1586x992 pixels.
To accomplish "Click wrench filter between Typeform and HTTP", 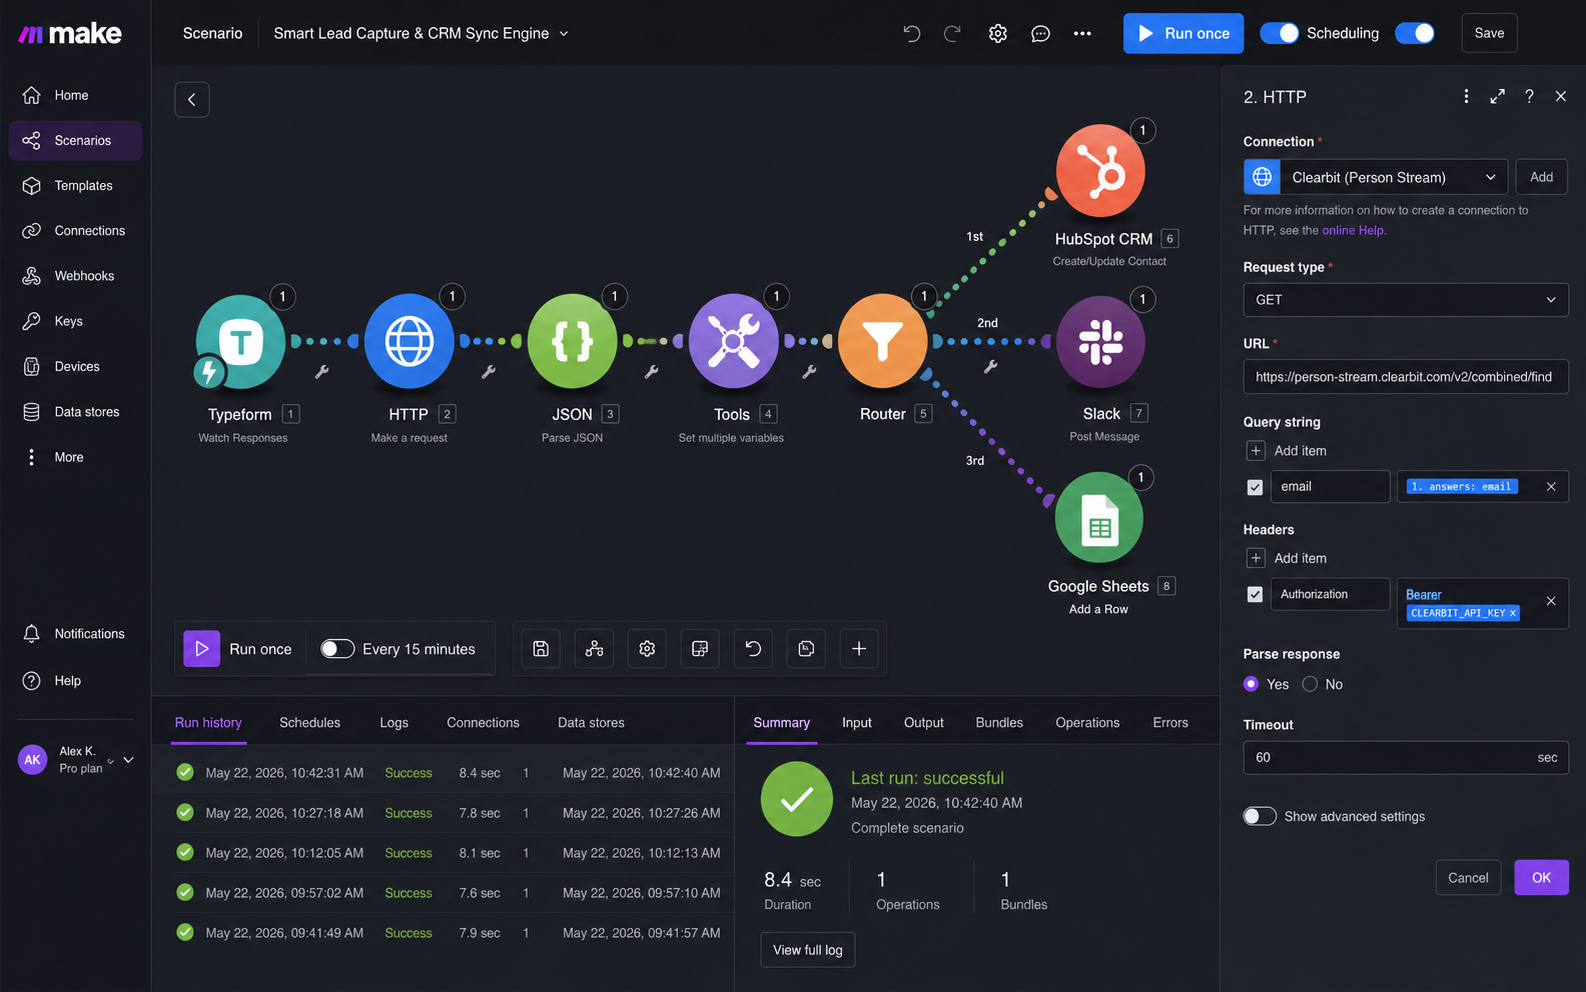I will click(x=322, y=371).
